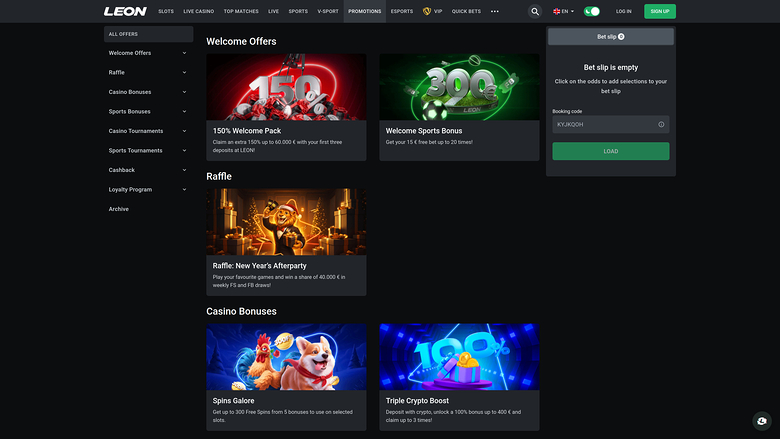780x439 pixels.
Task: Click the booking code info icon
Action: pos(661,124)
